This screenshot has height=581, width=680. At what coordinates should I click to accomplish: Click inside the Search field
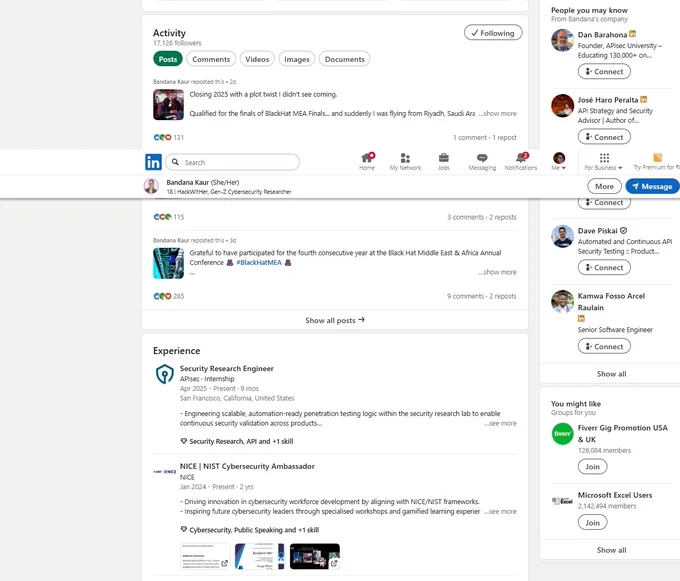(x=232, y=162)
